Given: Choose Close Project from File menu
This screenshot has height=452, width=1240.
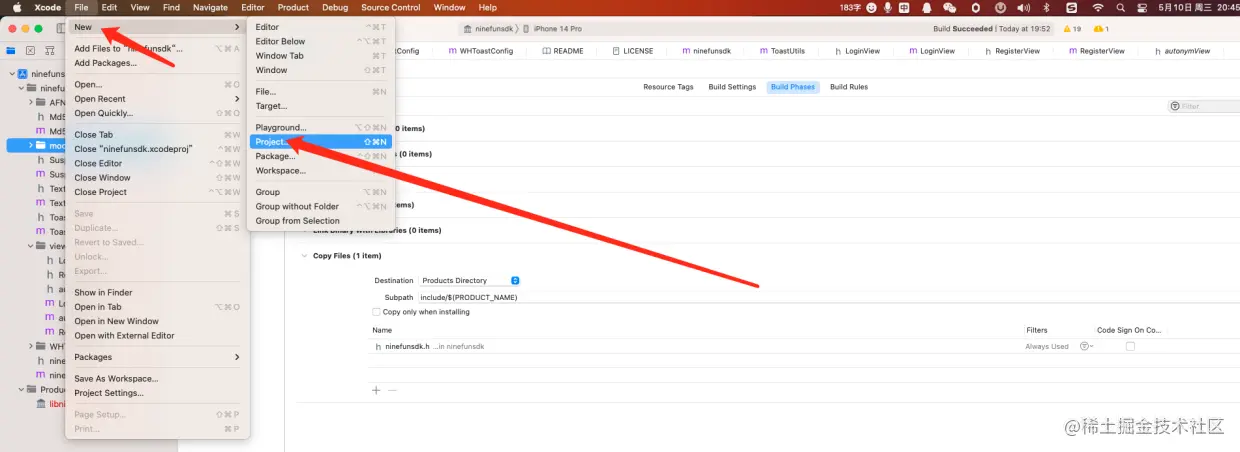Looking at the screenshot, I should click(x=158, y=192).
